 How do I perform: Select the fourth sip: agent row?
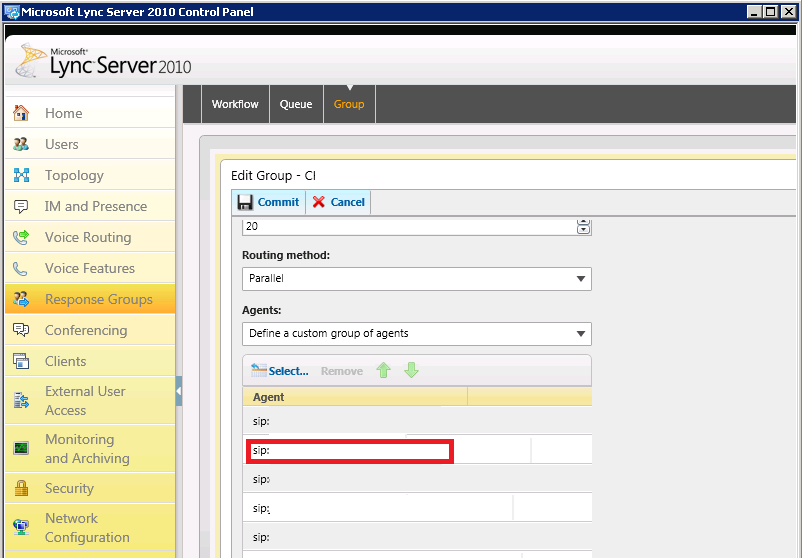[417, 508]
